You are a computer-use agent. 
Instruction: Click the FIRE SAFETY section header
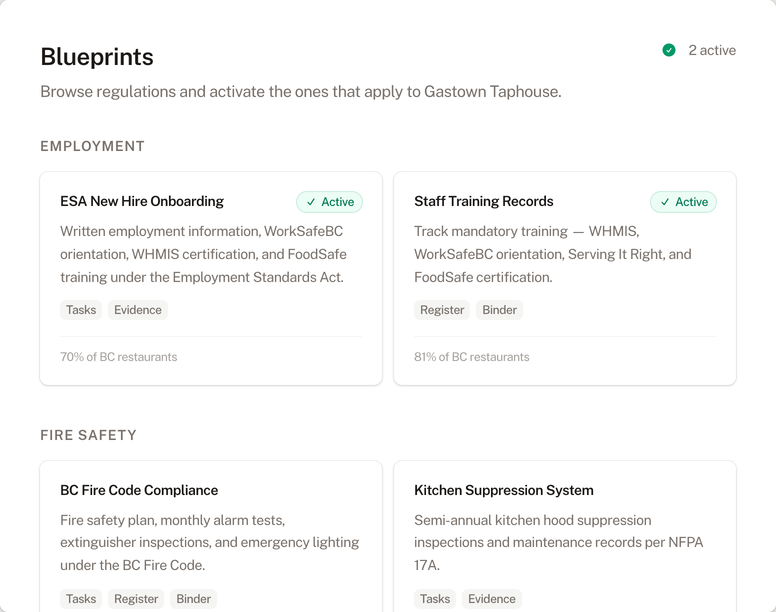(88, 435)
